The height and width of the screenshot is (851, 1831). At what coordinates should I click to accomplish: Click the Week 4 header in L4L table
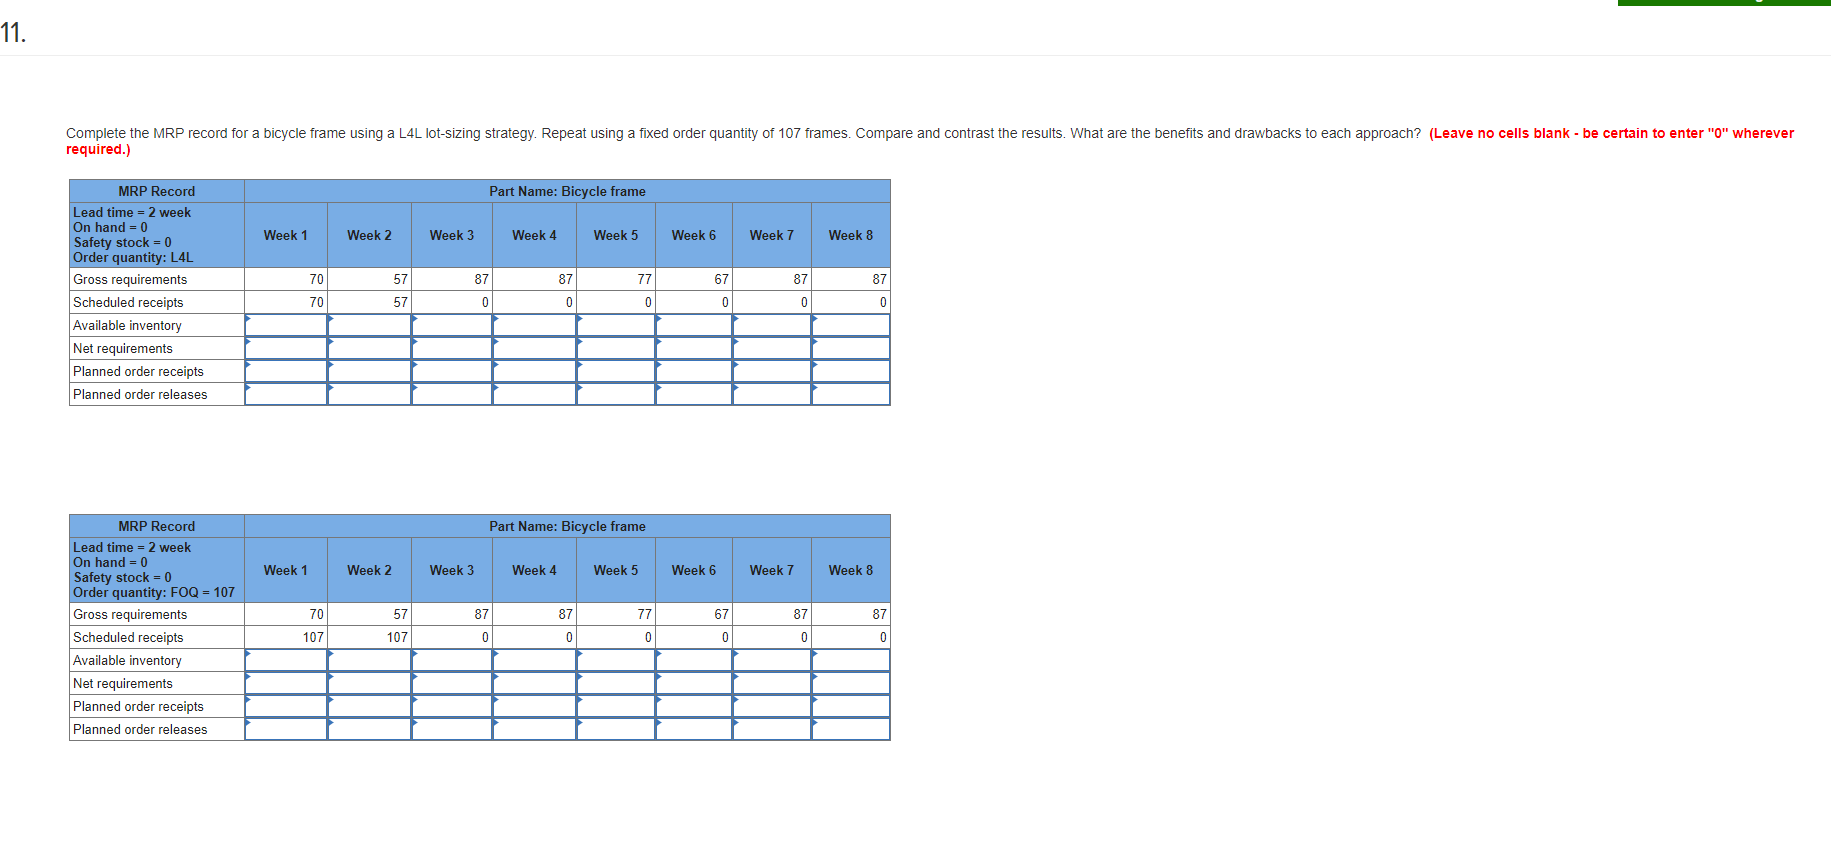(x=534, y=235)
